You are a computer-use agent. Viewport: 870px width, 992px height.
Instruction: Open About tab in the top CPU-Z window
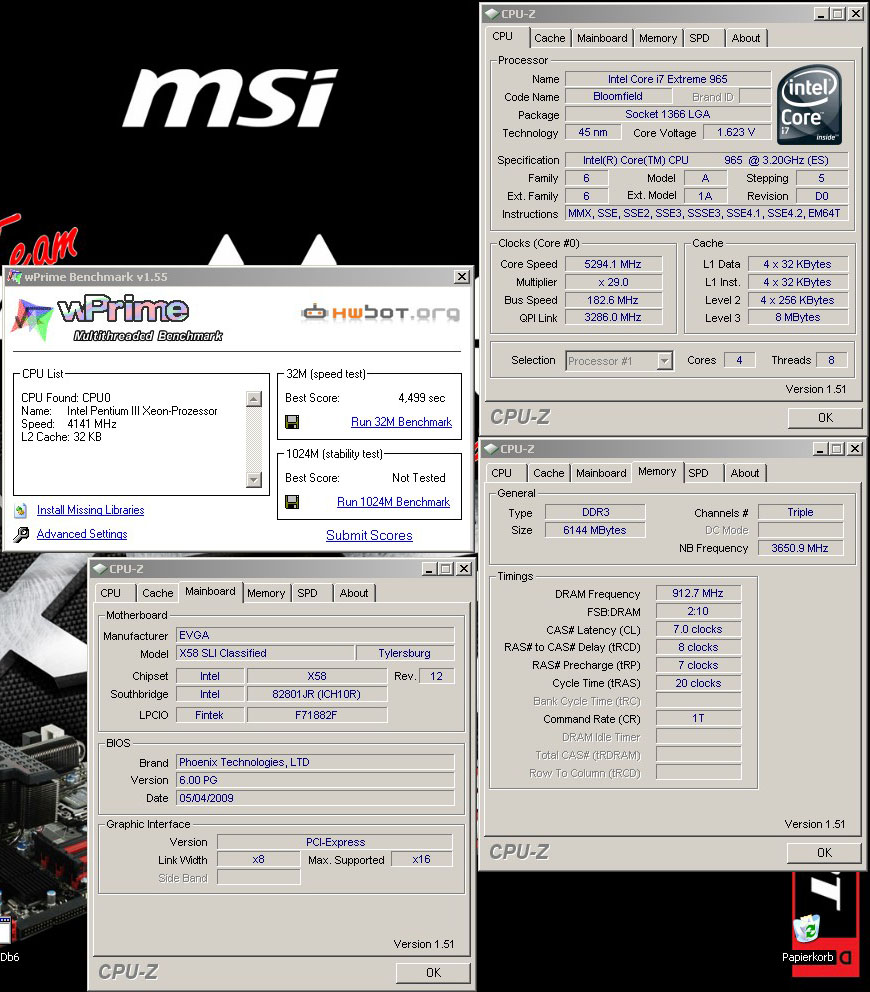click(x=745, y=38)
